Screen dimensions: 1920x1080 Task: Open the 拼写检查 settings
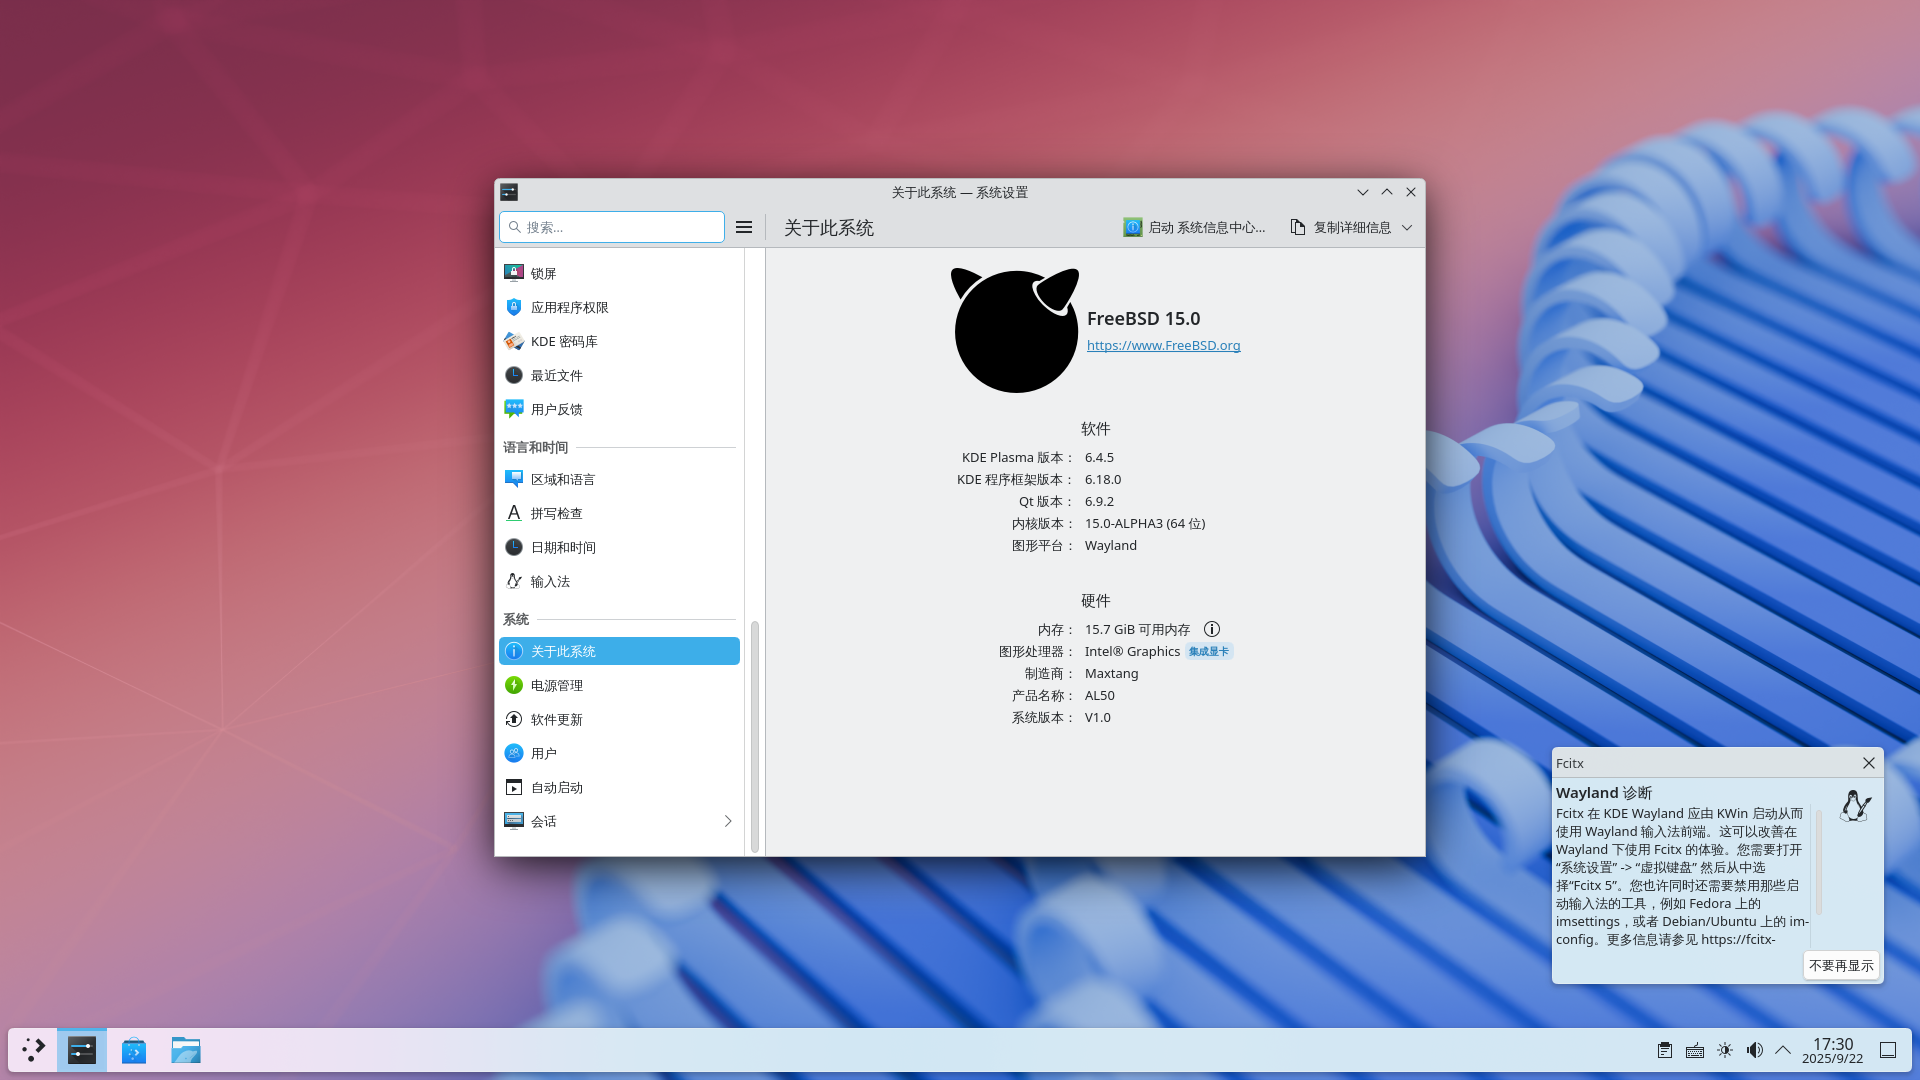pos(619,513)
